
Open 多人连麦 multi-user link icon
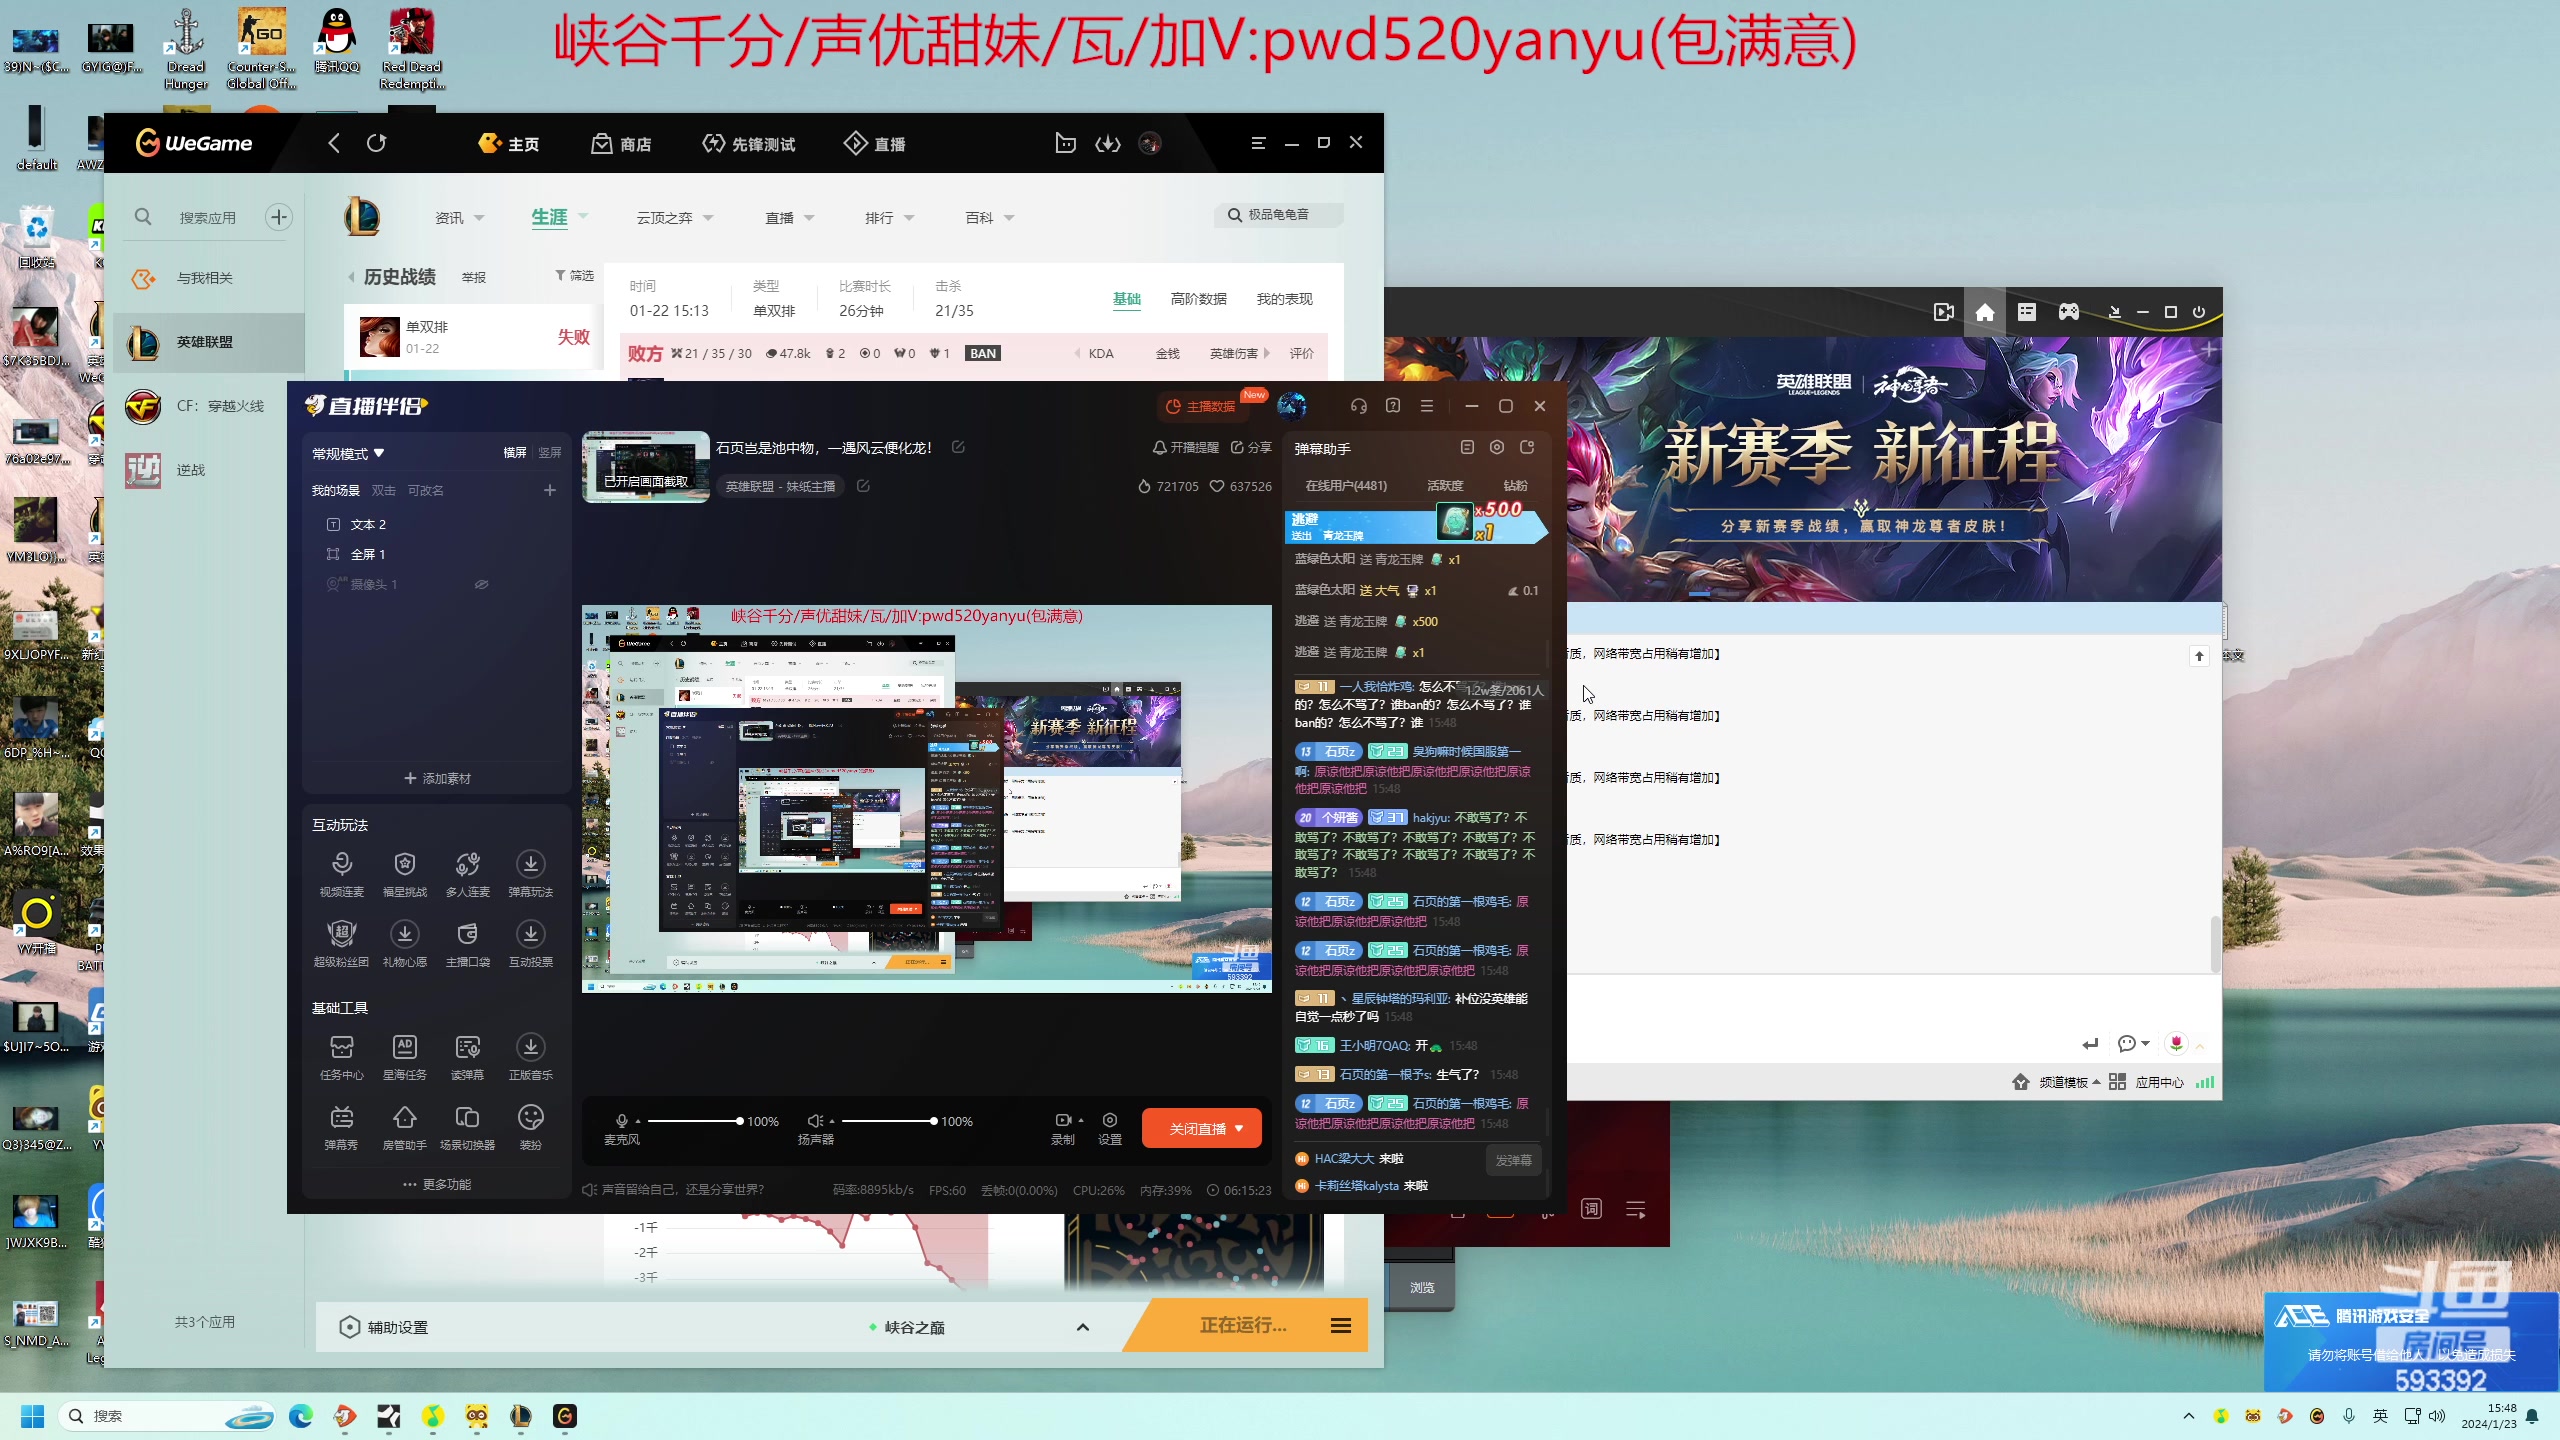[x=467, y=872]
